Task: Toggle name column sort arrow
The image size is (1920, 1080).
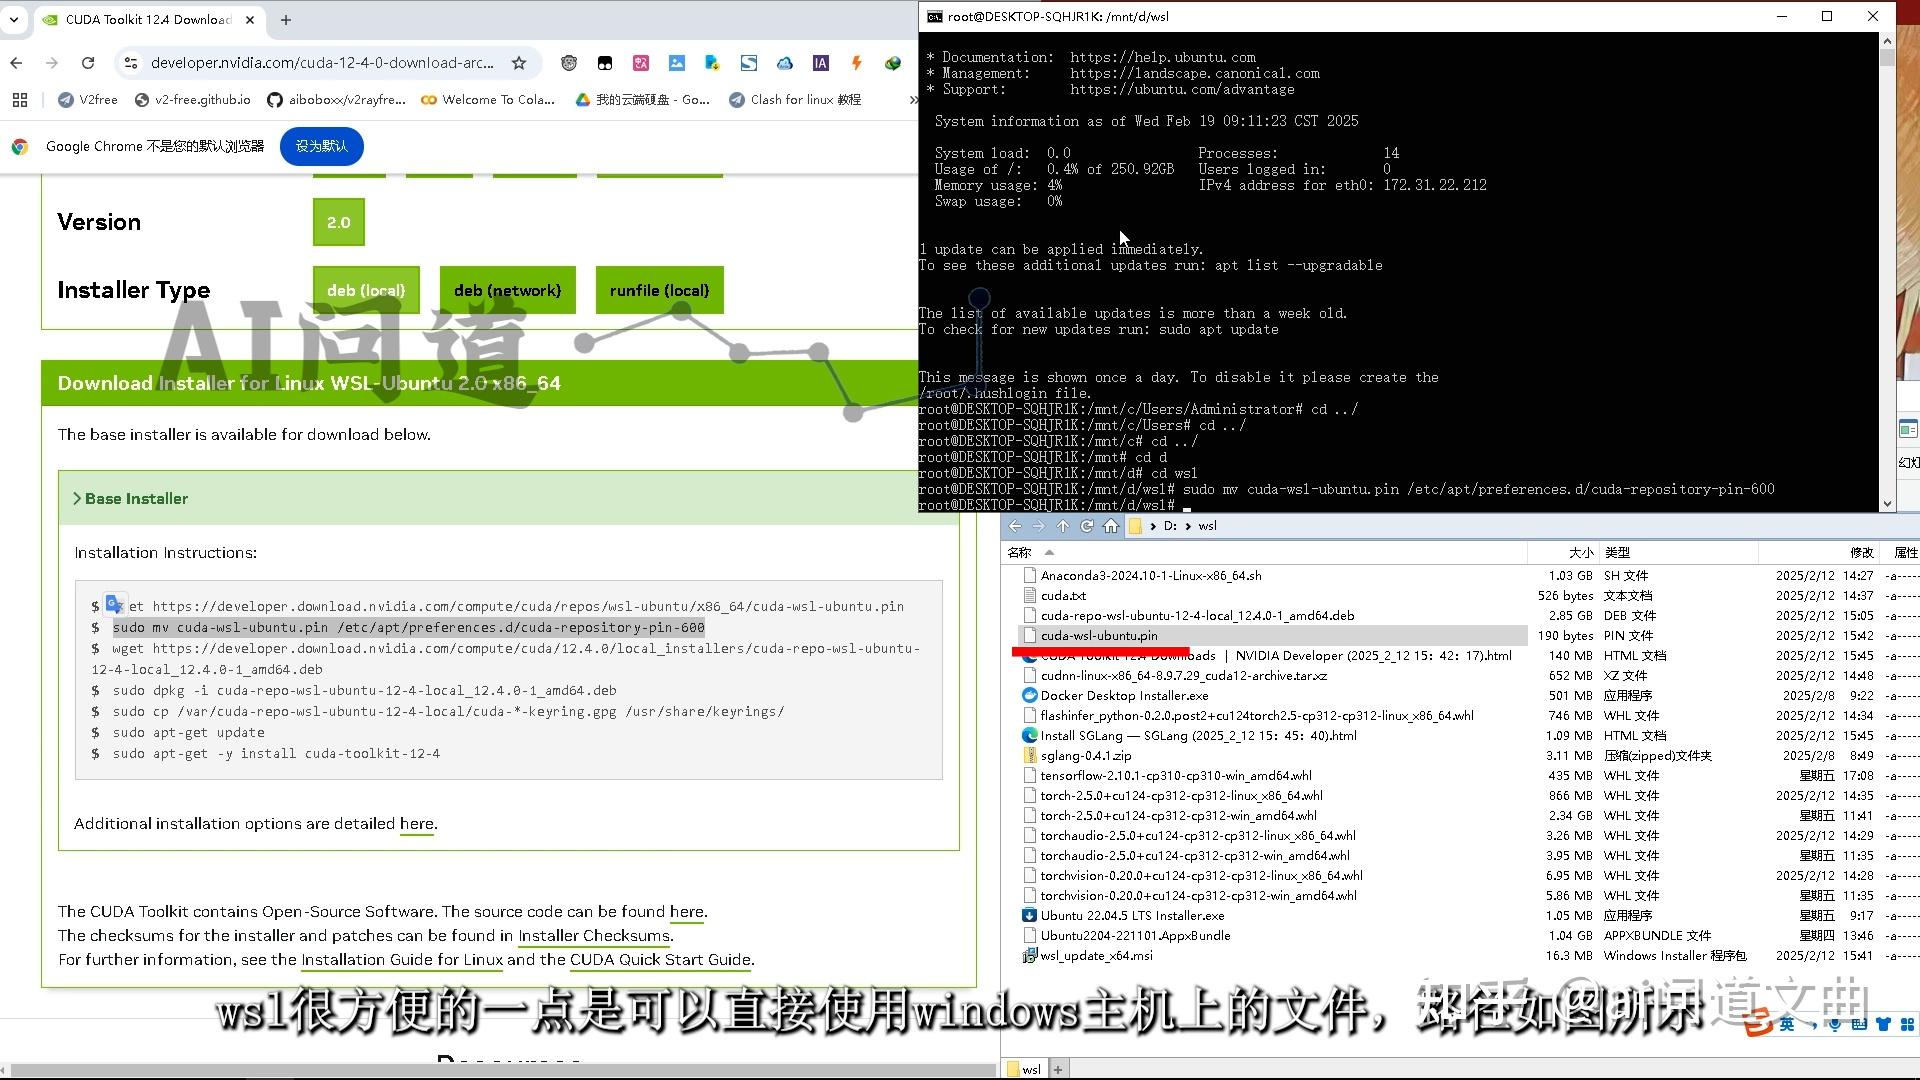Action: pos(1049,553)
